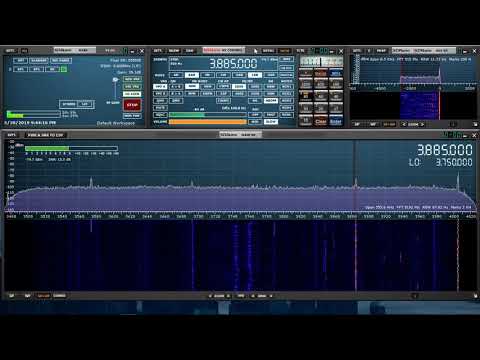Toggle LO LOCK
The image size is (480, 360).
click(132, 94)
